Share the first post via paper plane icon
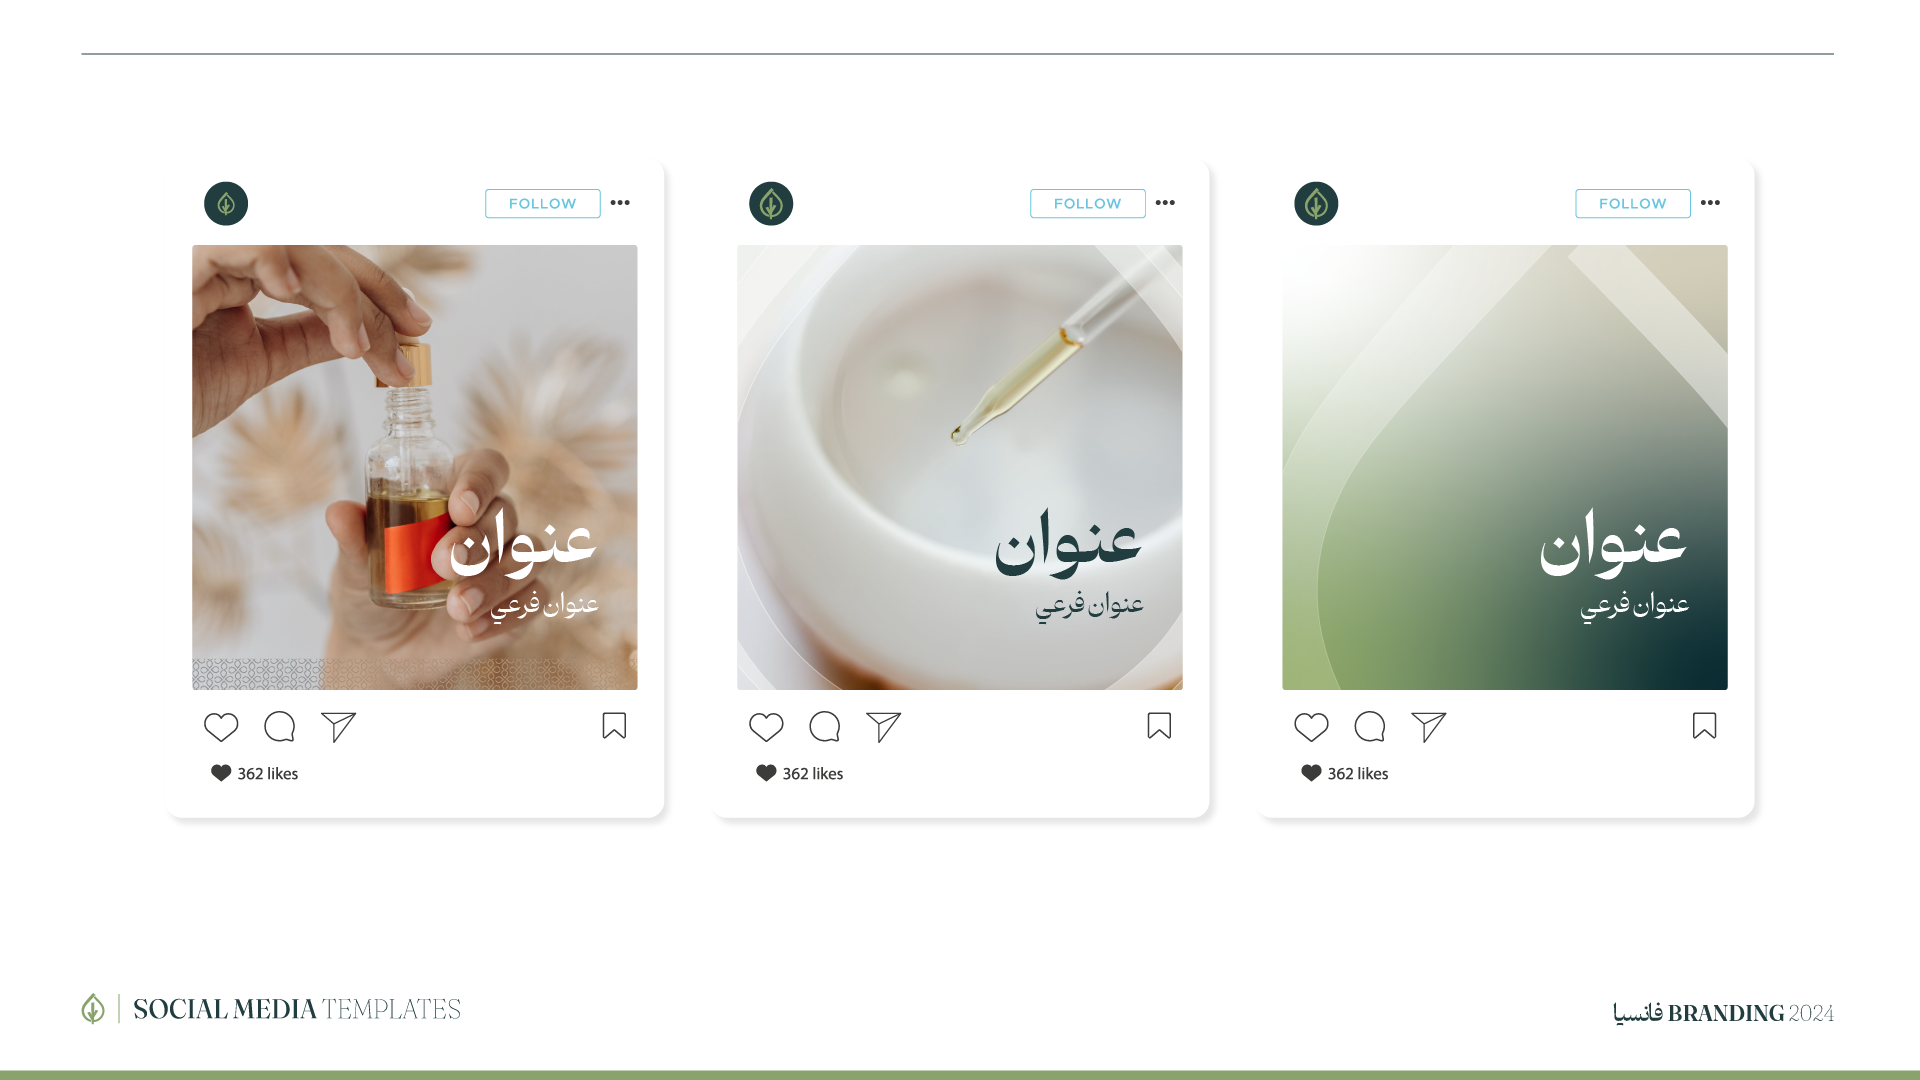This screenshot has width=1920, height=1080. (x=338, y=727)
